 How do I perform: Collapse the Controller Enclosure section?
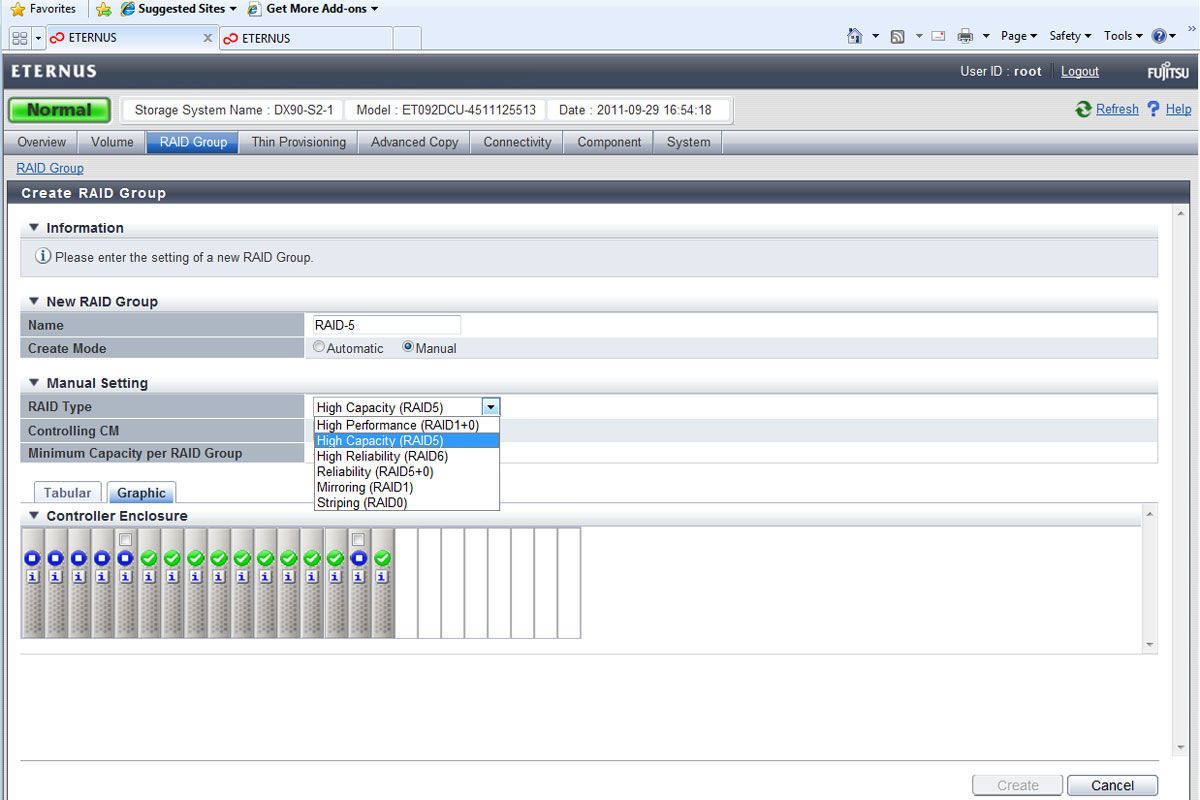pos(34,515)
